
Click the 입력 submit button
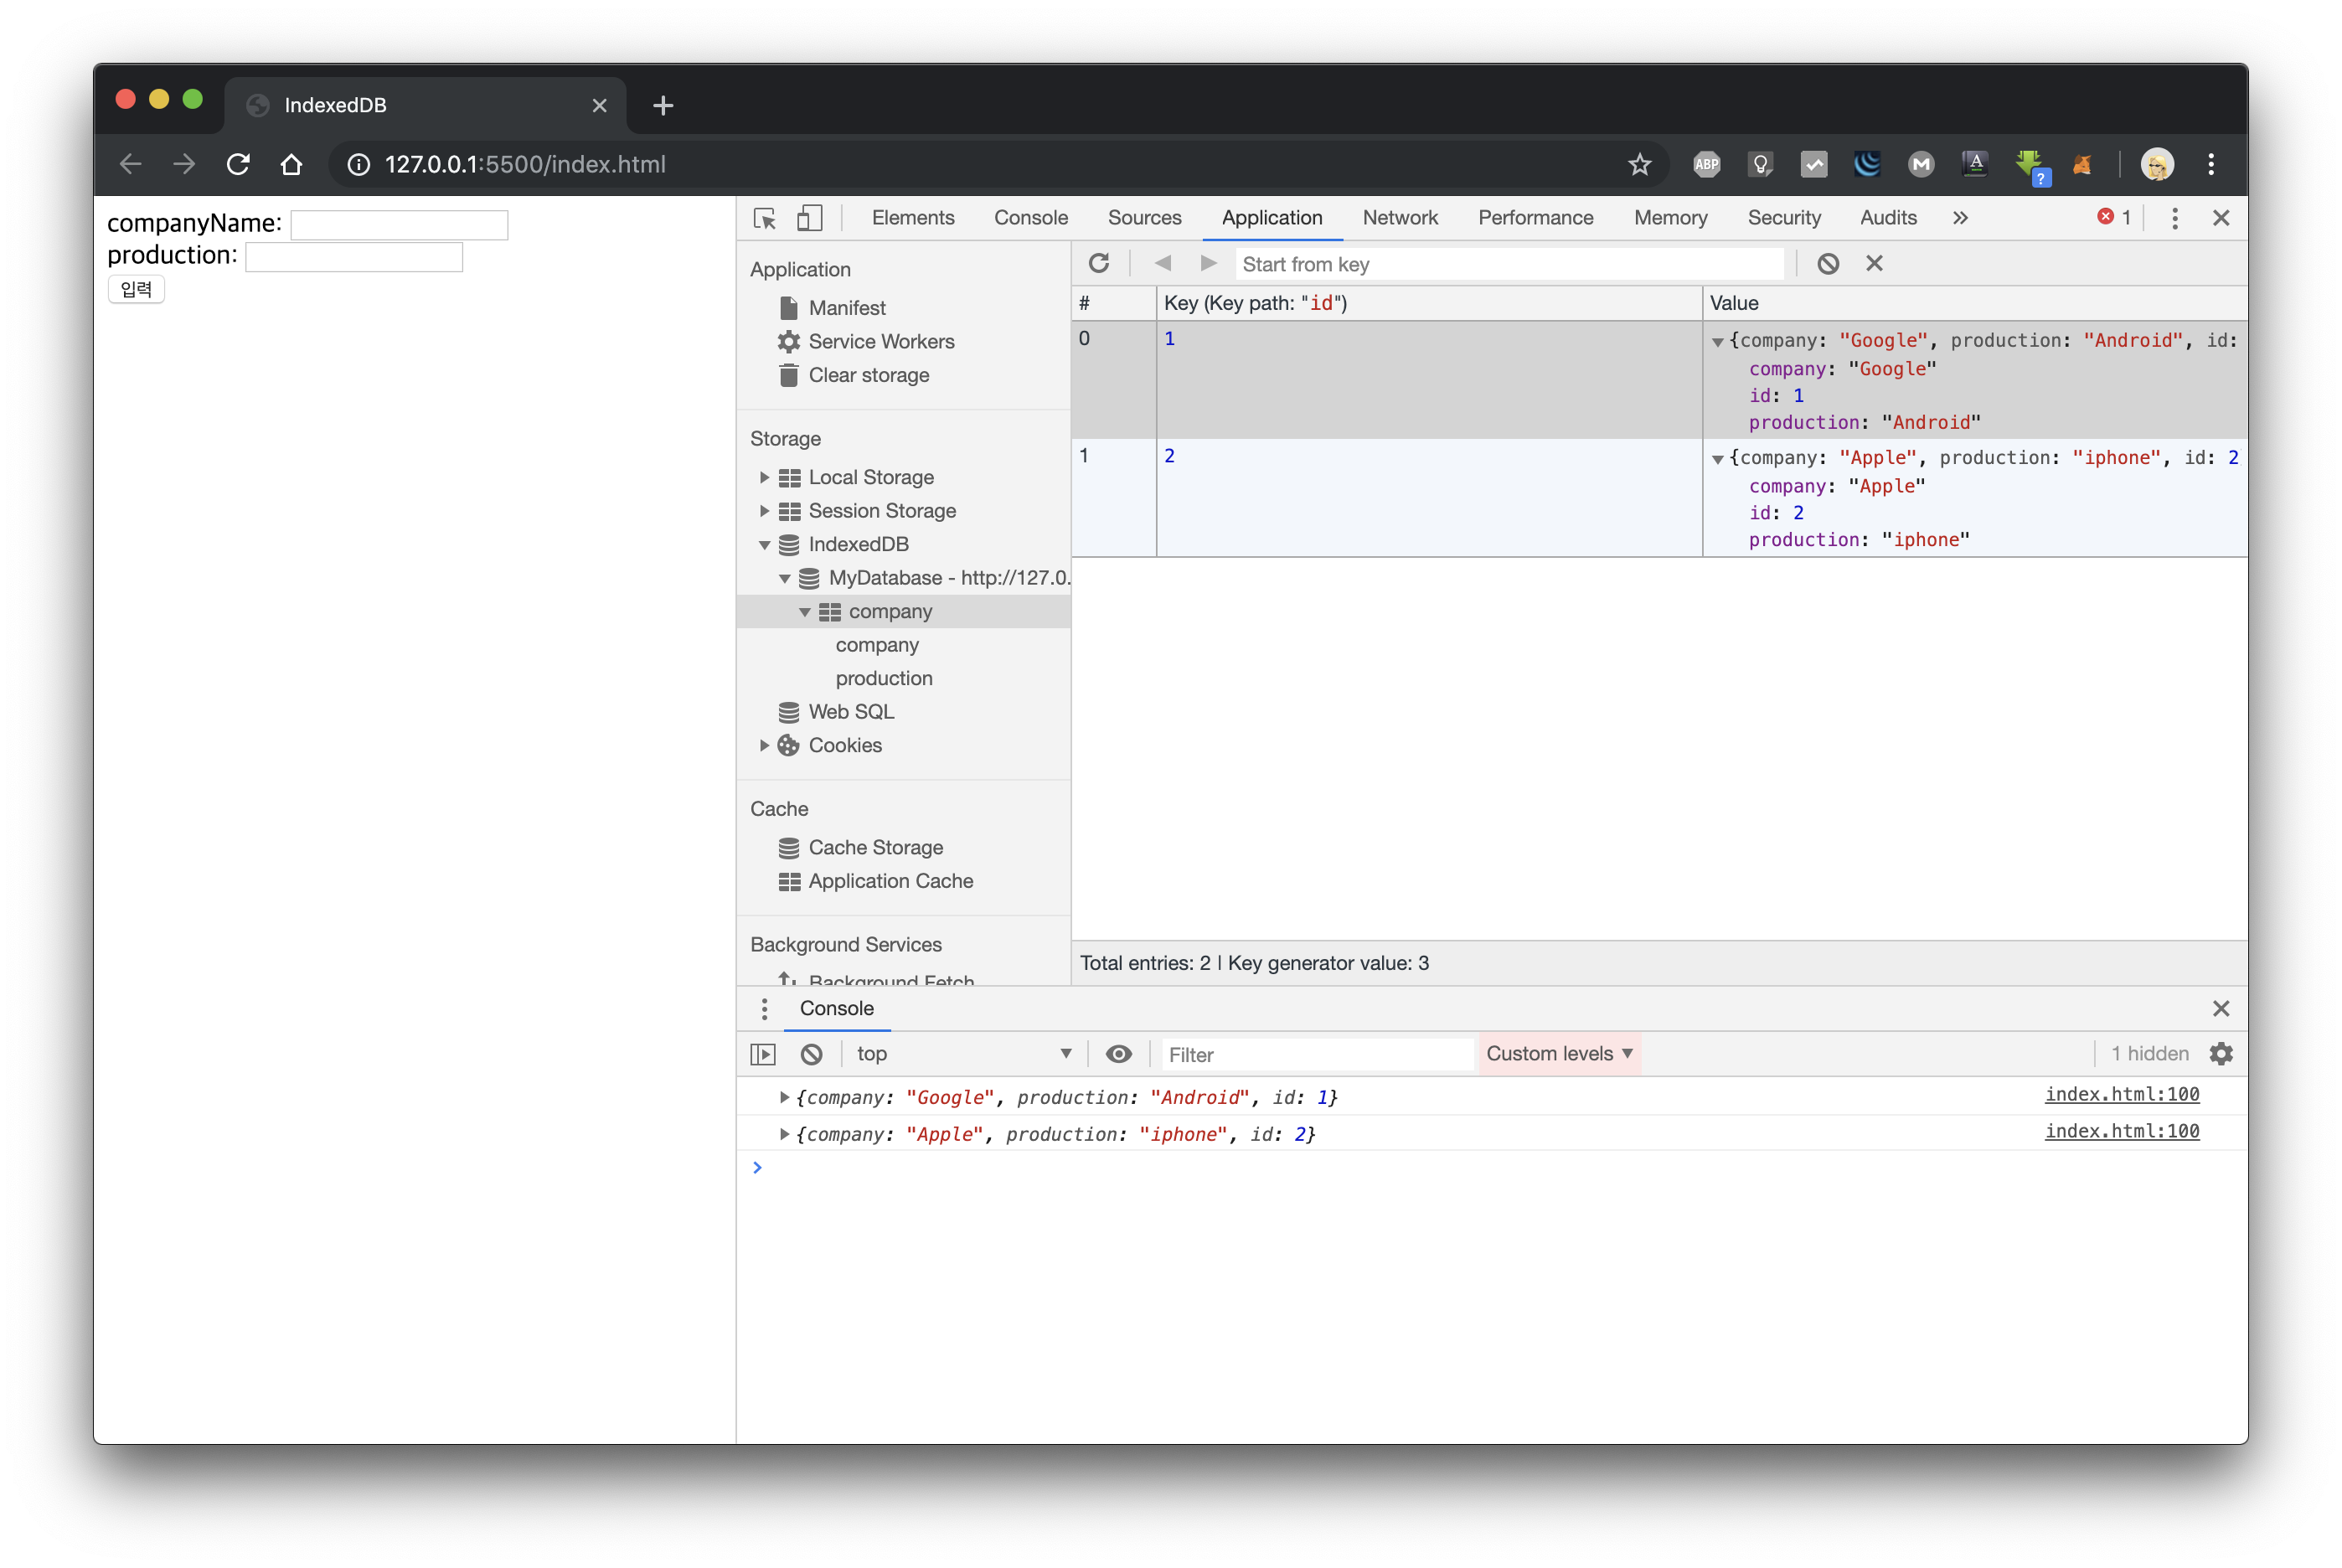[136, 289]
